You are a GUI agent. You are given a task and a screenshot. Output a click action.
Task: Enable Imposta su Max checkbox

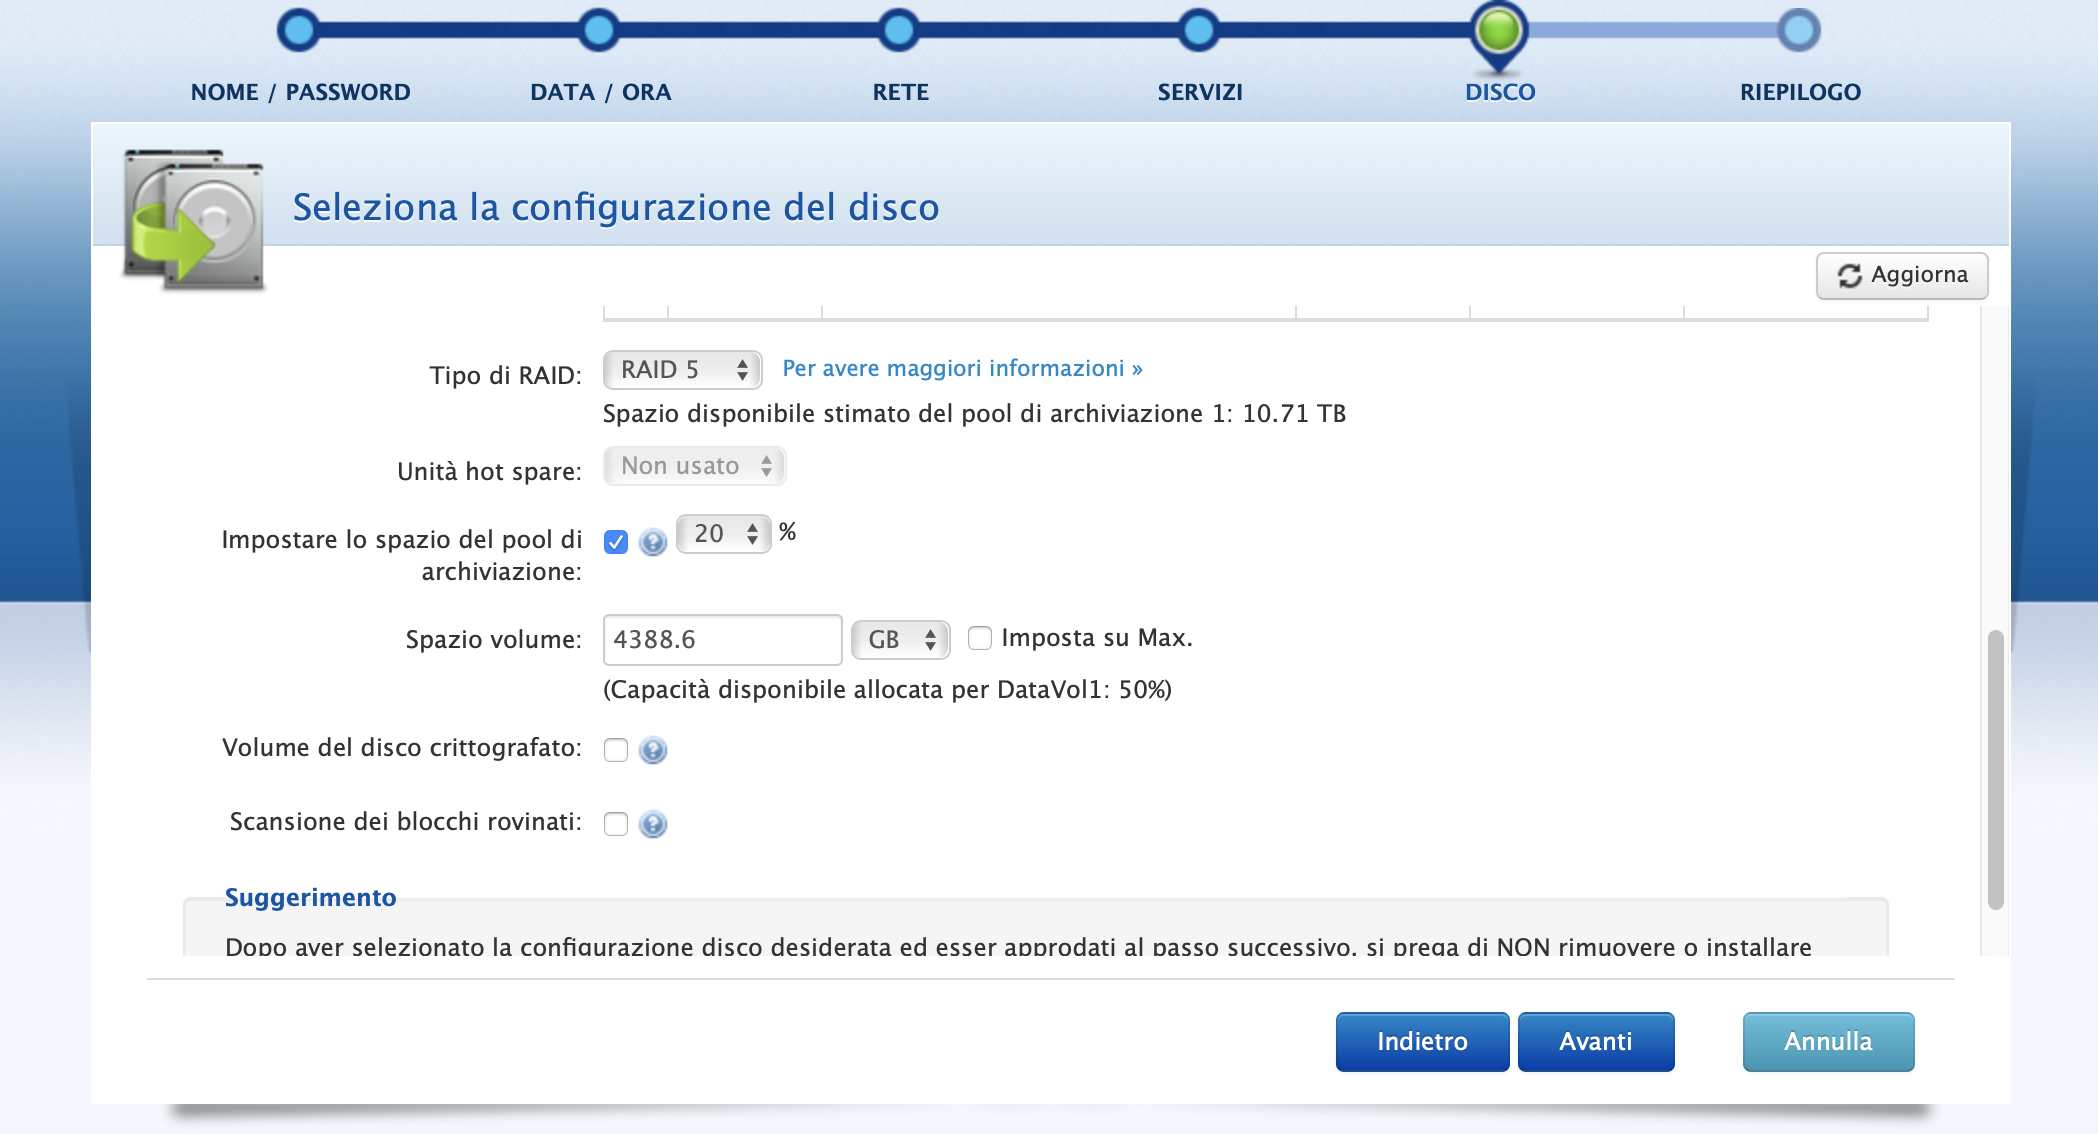pos(980,638)
